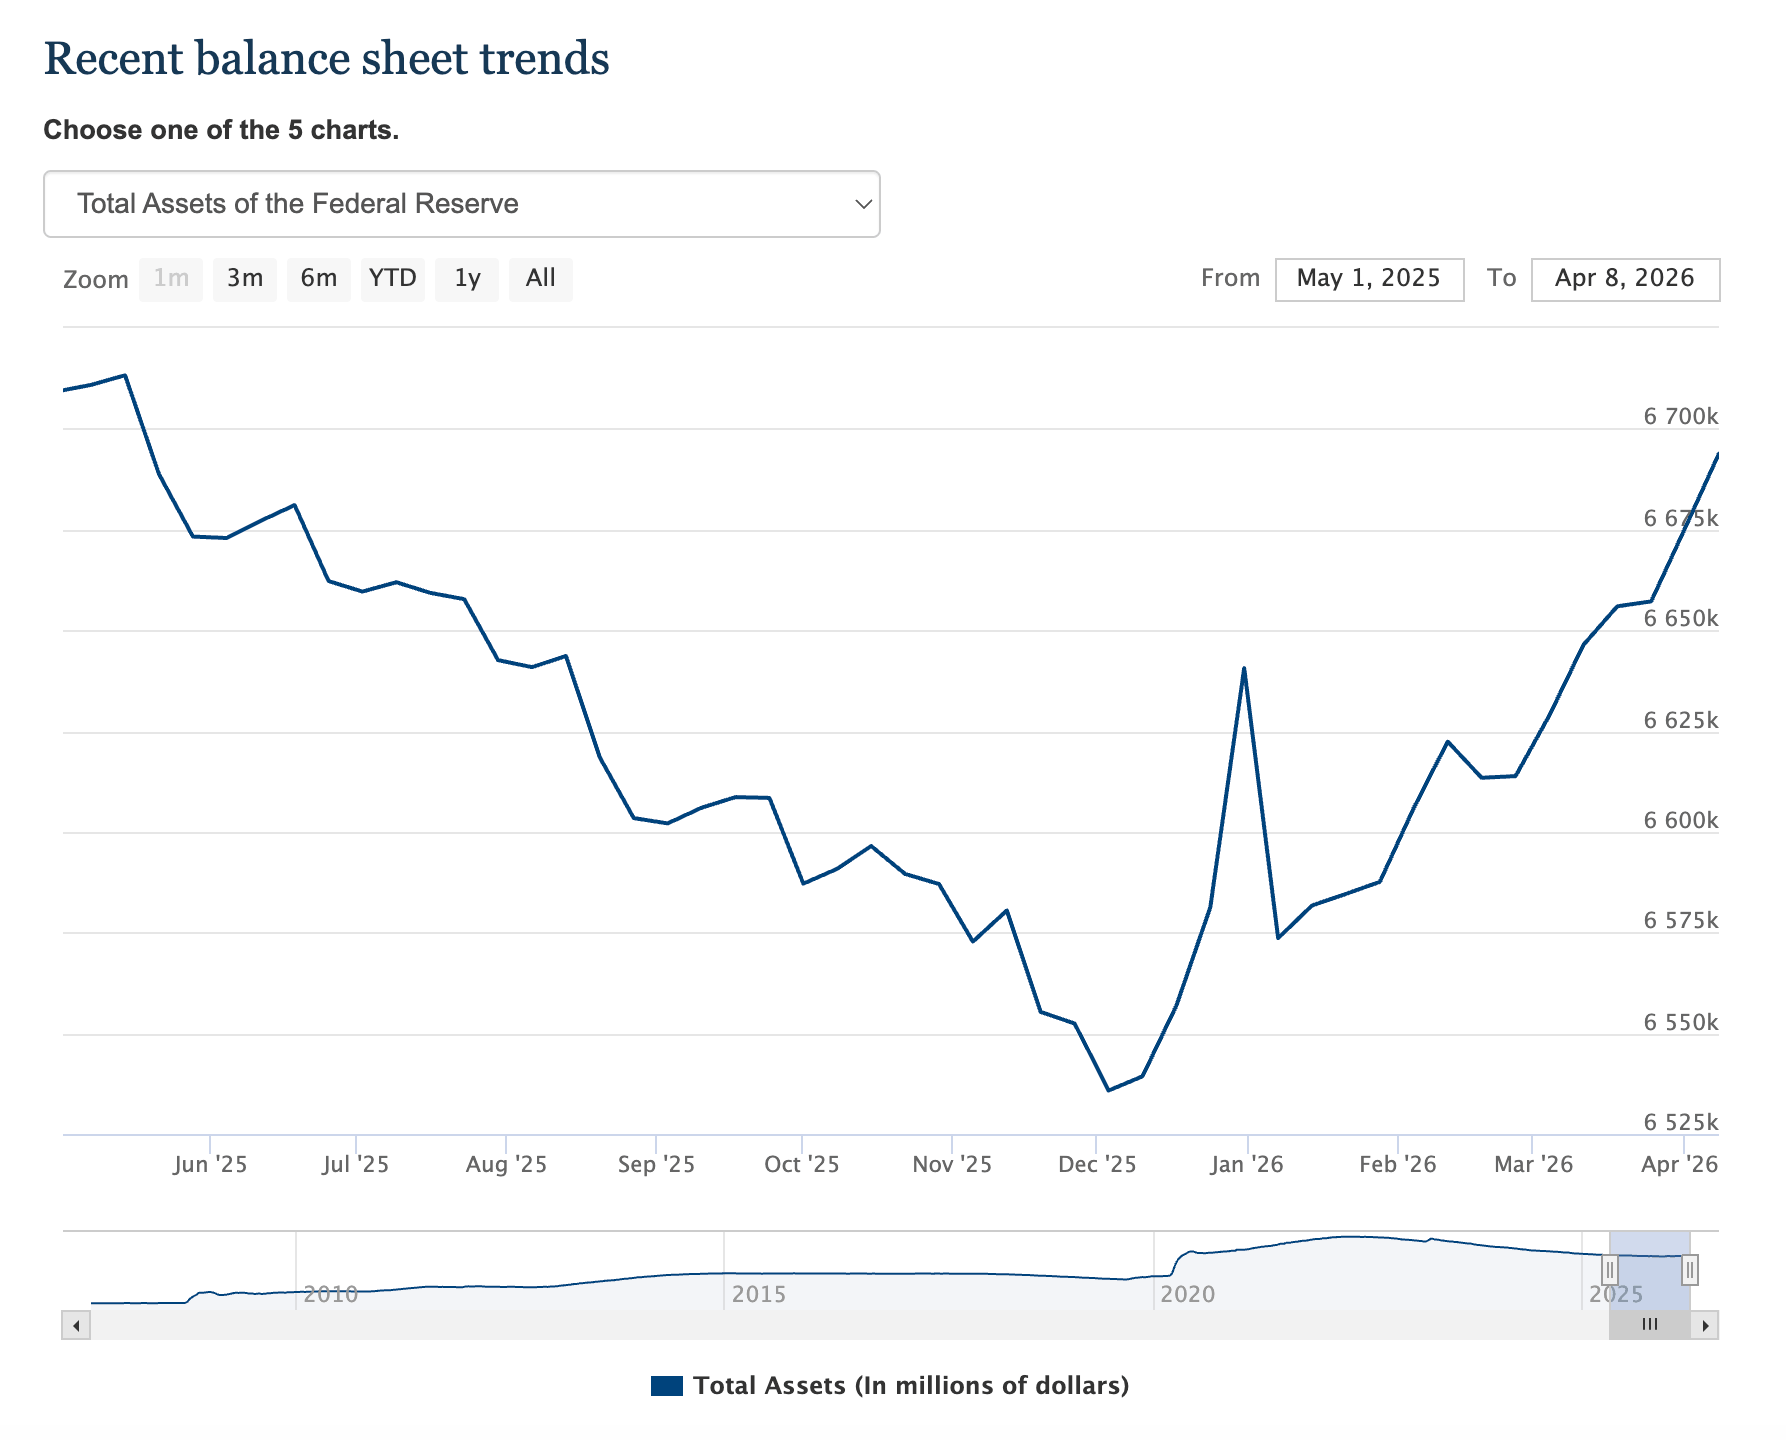Click the right navigator range handle
This screenshot has width=1786, height=1440.
point(1690,1270)
